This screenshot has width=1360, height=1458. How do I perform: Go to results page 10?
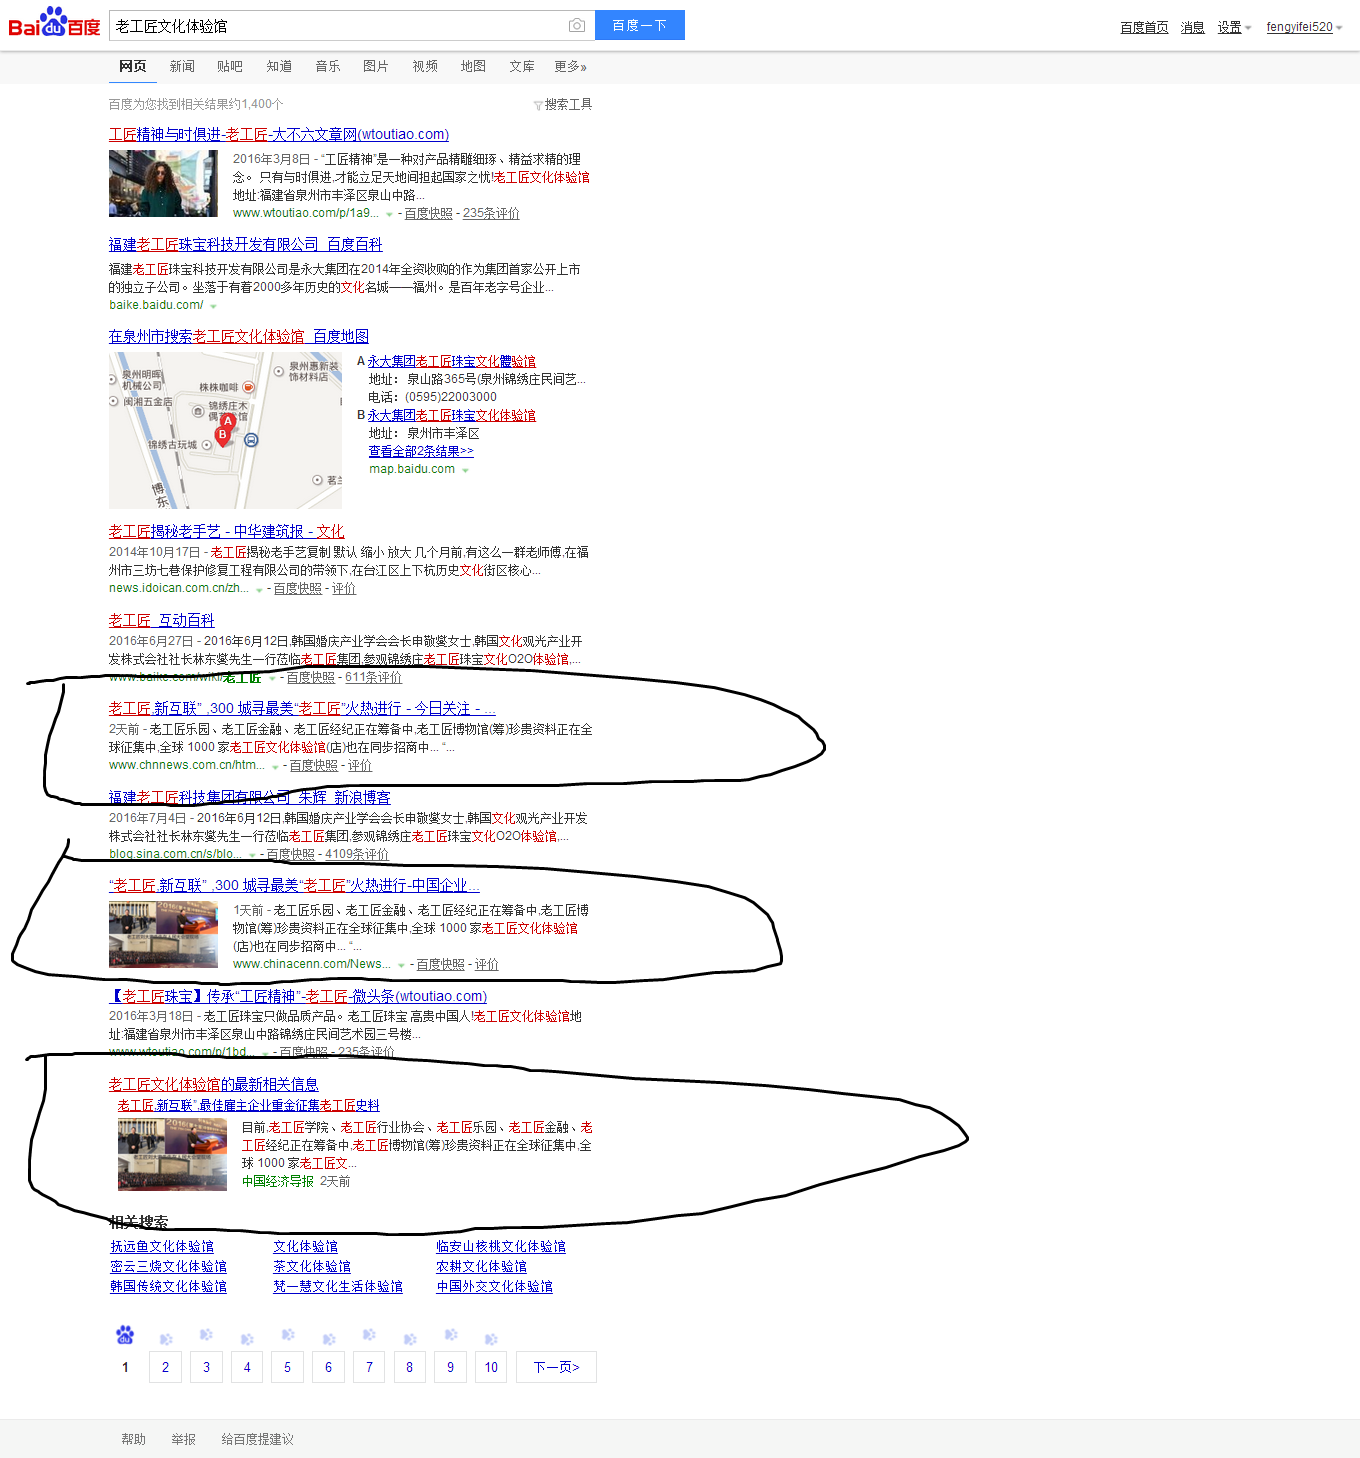[491, 1367]
